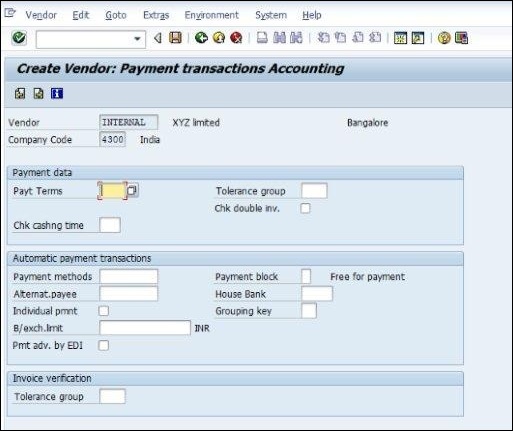Click the Vendor field showing INTERNAL
Viewport: 513px width, 431px height.
tap(129, 122)
